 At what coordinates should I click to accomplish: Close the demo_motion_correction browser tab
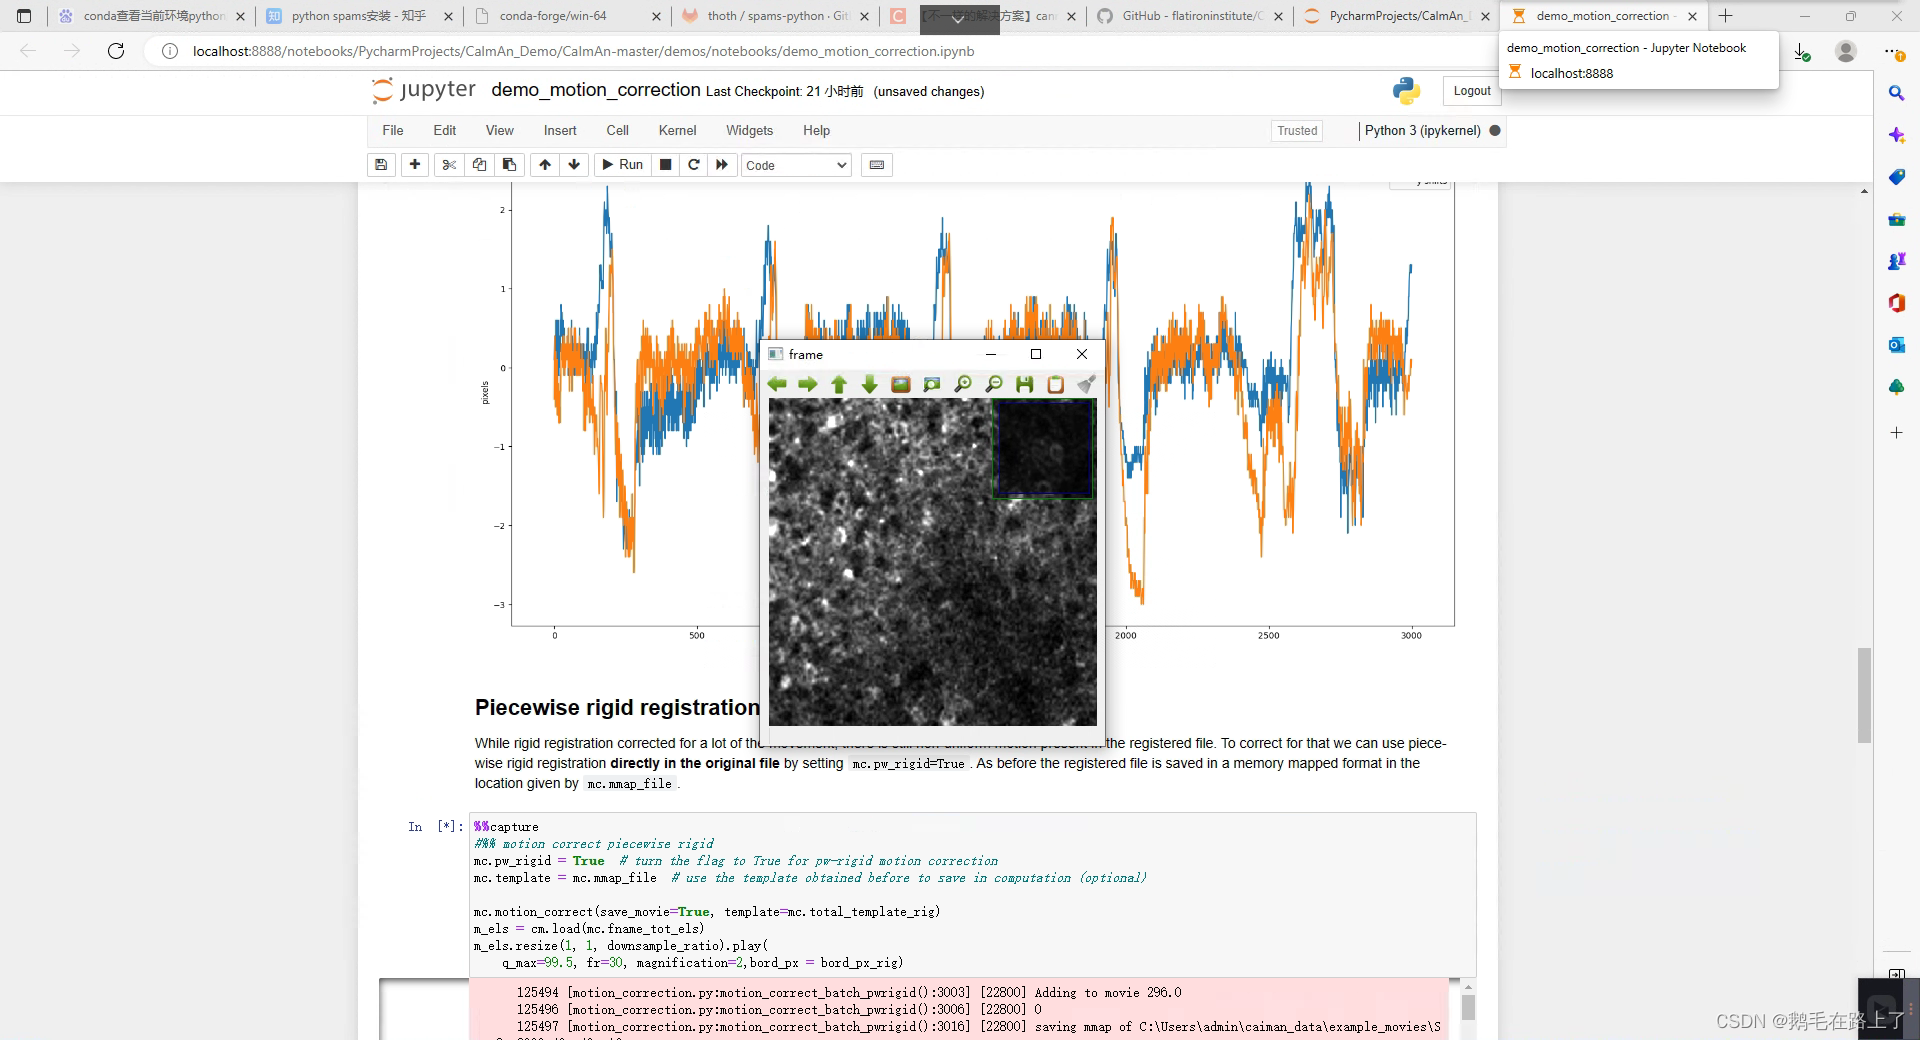click(1692, 16)
